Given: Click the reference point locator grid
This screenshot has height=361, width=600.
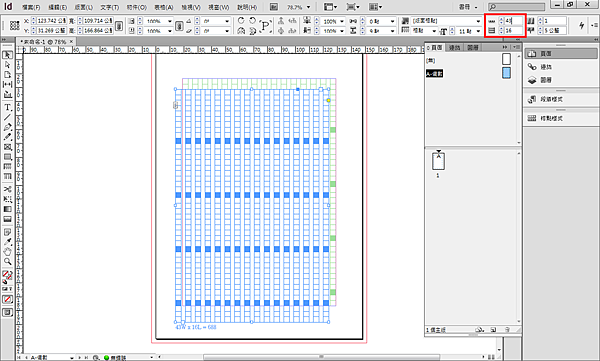Looking at the screenshot, I should pyautogui.click(x=15, y=25).
